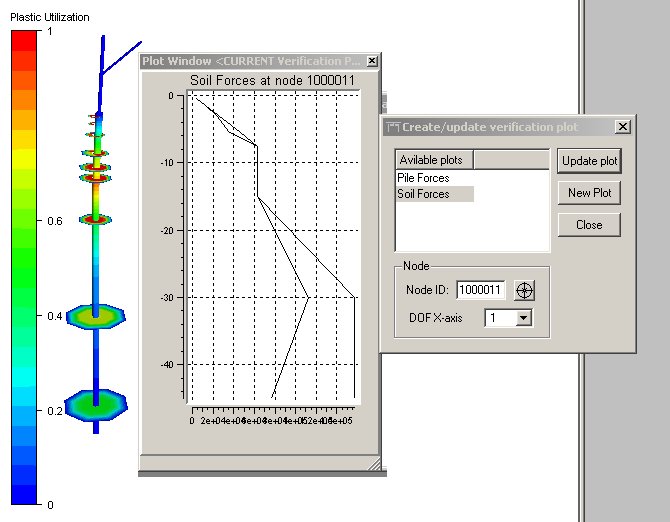
Task: Open the DOF X-axis dropdown
Action: click(x=523, y=318)
